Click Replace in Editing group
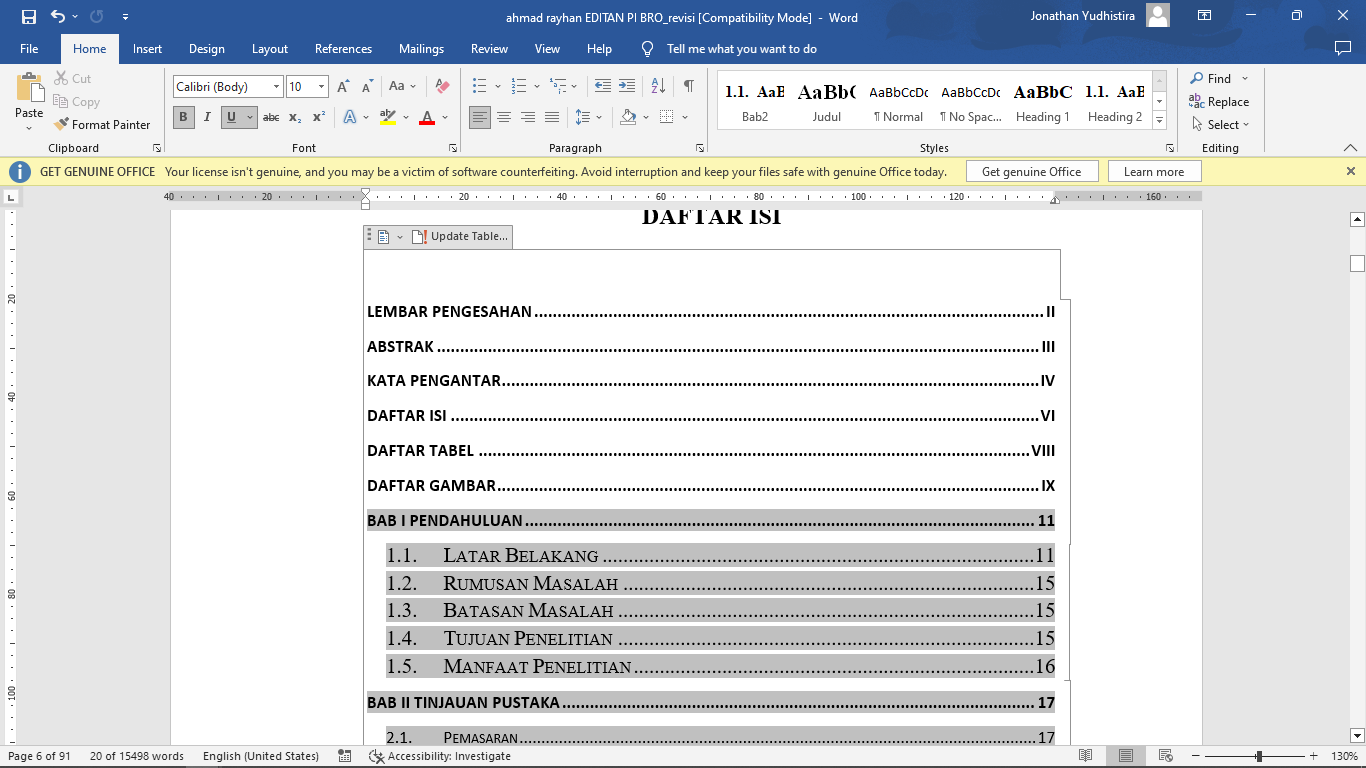The width and height of the screenshot is (1366, 768). pyautogui.click(x=1219, y=102)
